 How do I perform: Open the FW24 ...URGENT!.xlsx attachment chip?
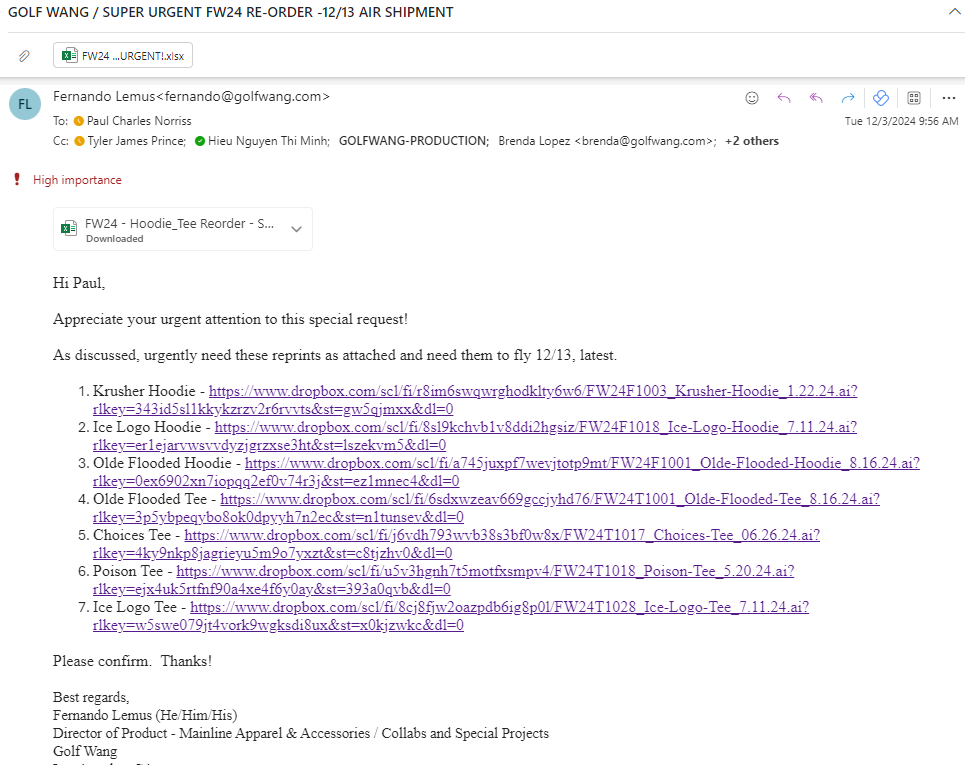[123, 55]
